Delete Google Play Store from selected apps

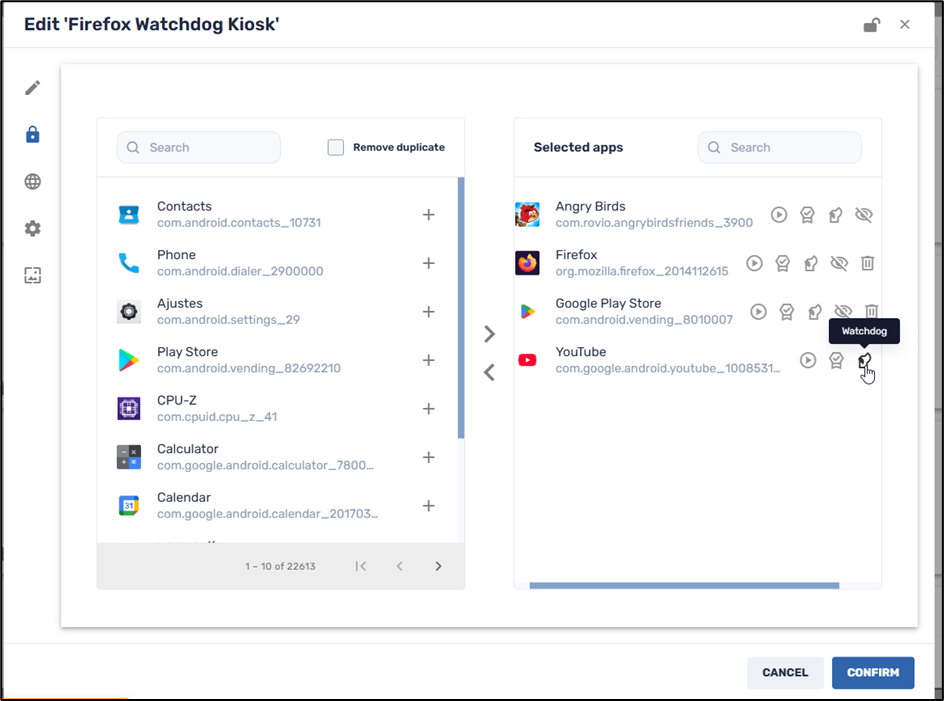point(872,311)
